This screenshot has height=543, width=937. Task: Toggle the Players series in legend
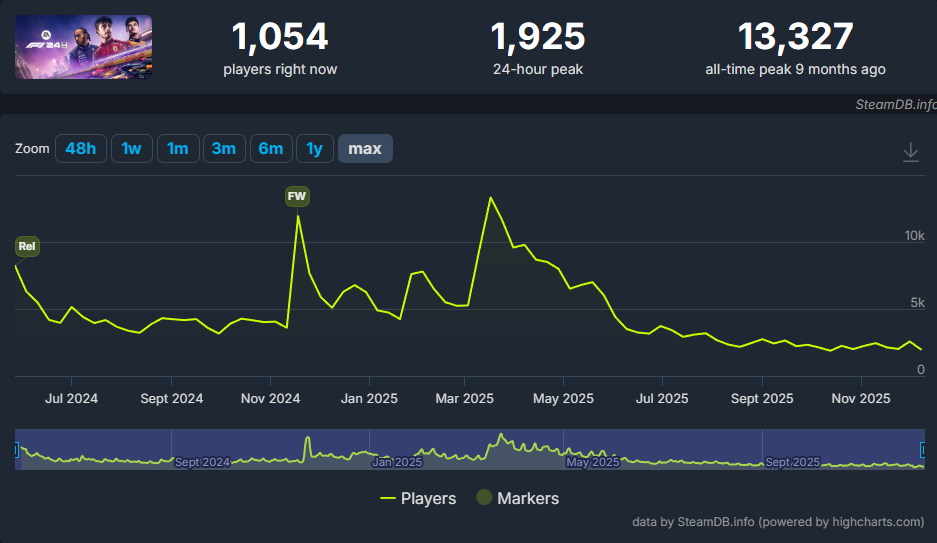pyautogui.click(x=418, y=498)
